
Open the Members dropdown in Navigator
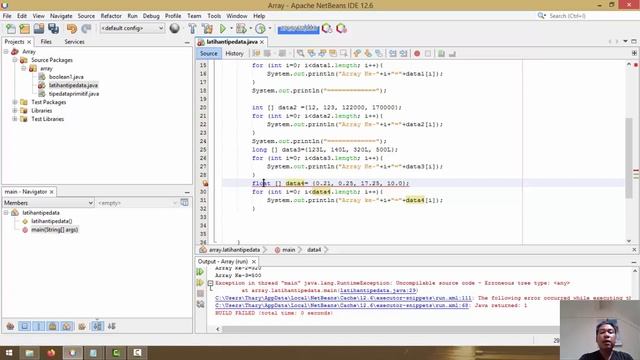point(49,203)
